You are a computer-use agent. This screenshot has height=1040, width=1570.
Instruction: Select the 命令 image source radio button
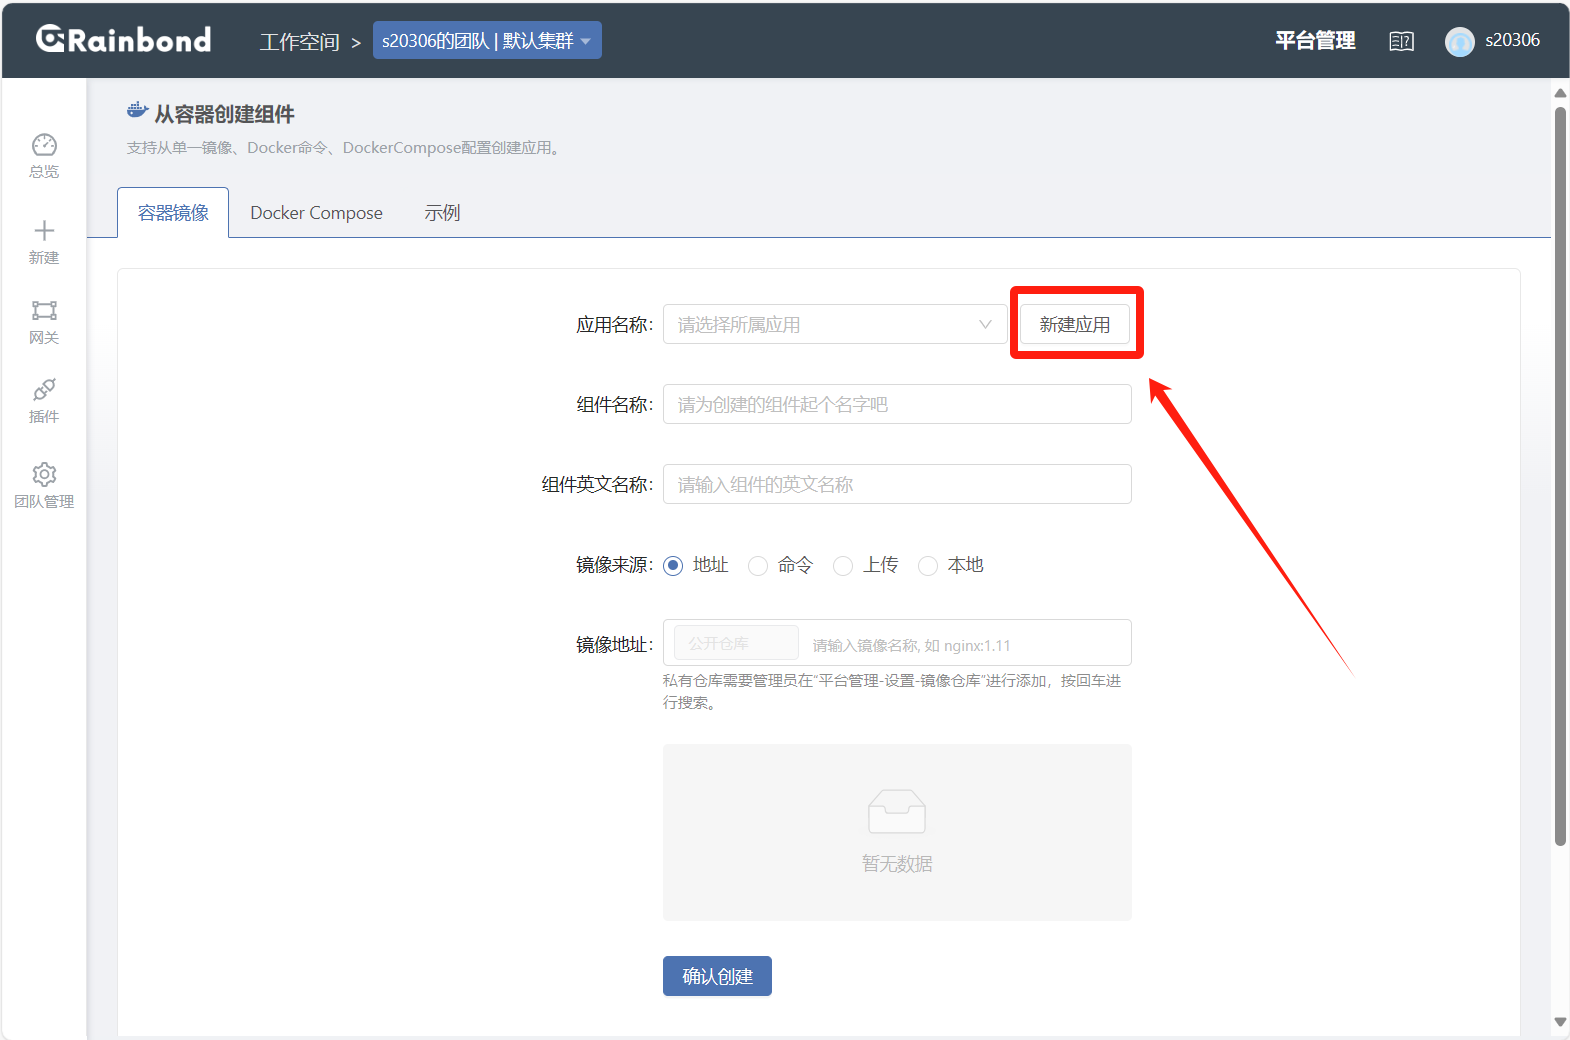pyautogui.click(x=759, y=566)
